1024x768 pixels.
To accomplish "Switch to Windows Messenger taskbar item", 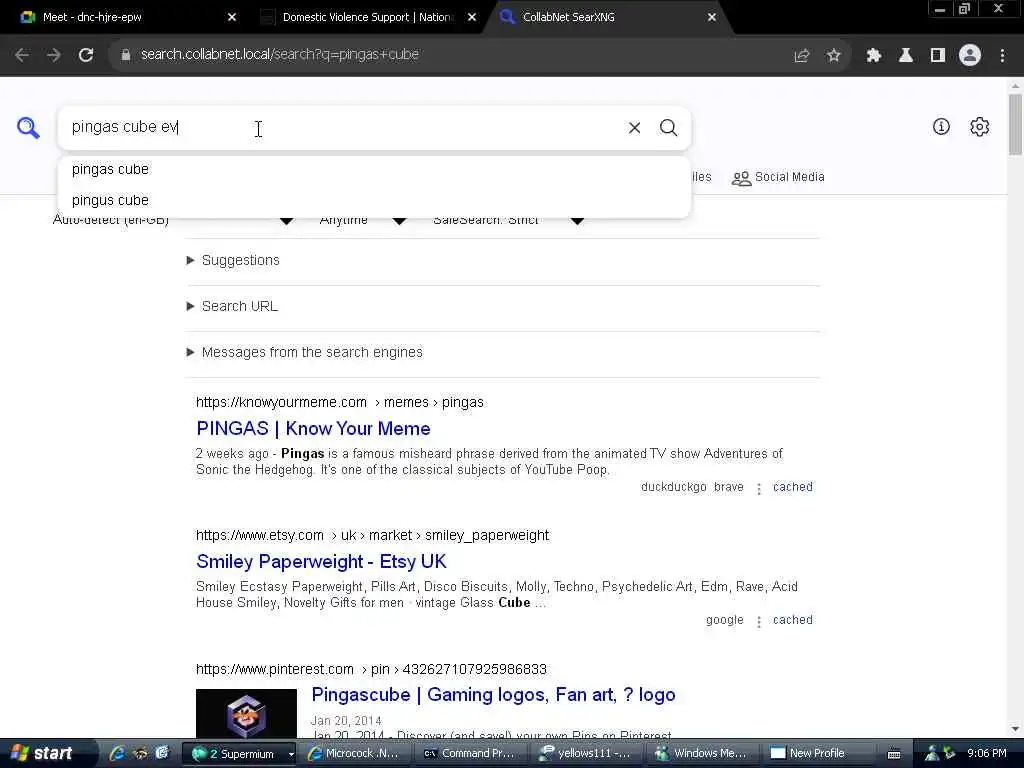I will pyautogui.click(x=702, y=754).
